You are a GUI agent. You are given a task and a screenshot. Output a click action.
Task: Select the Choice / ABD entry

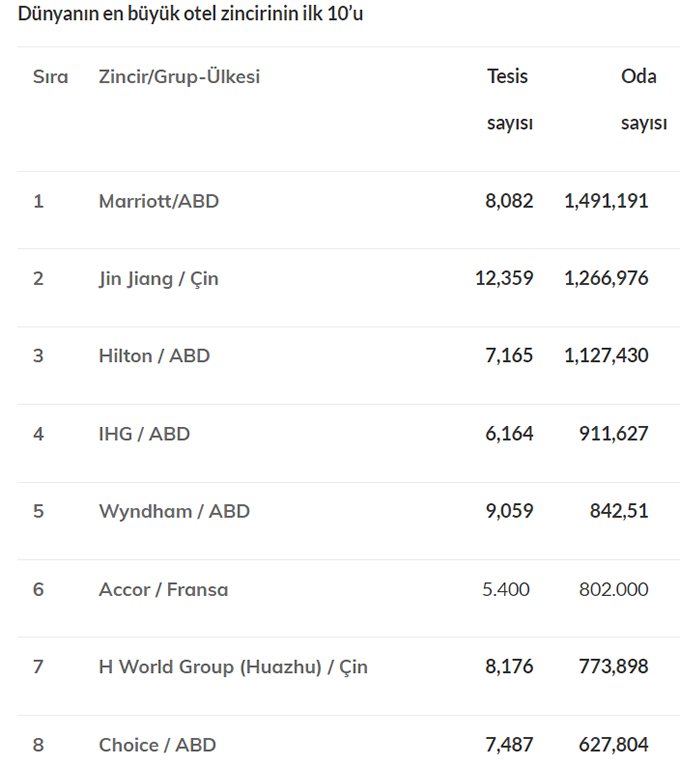tap(157, 745)
